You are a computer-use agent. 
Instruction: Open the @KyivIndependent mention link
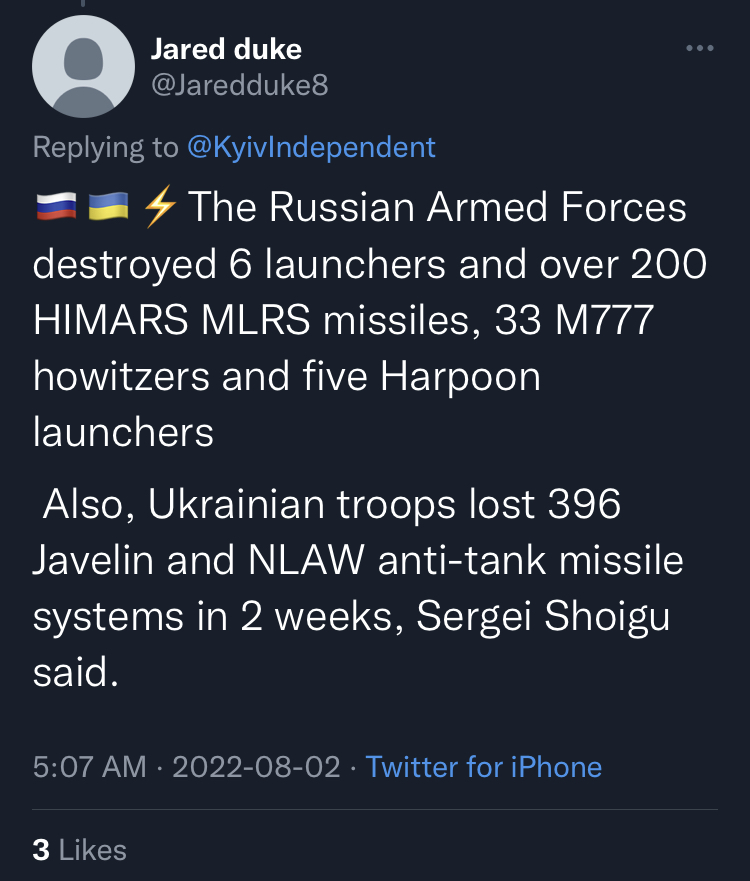pyautogui.click(x=311, y=147)
